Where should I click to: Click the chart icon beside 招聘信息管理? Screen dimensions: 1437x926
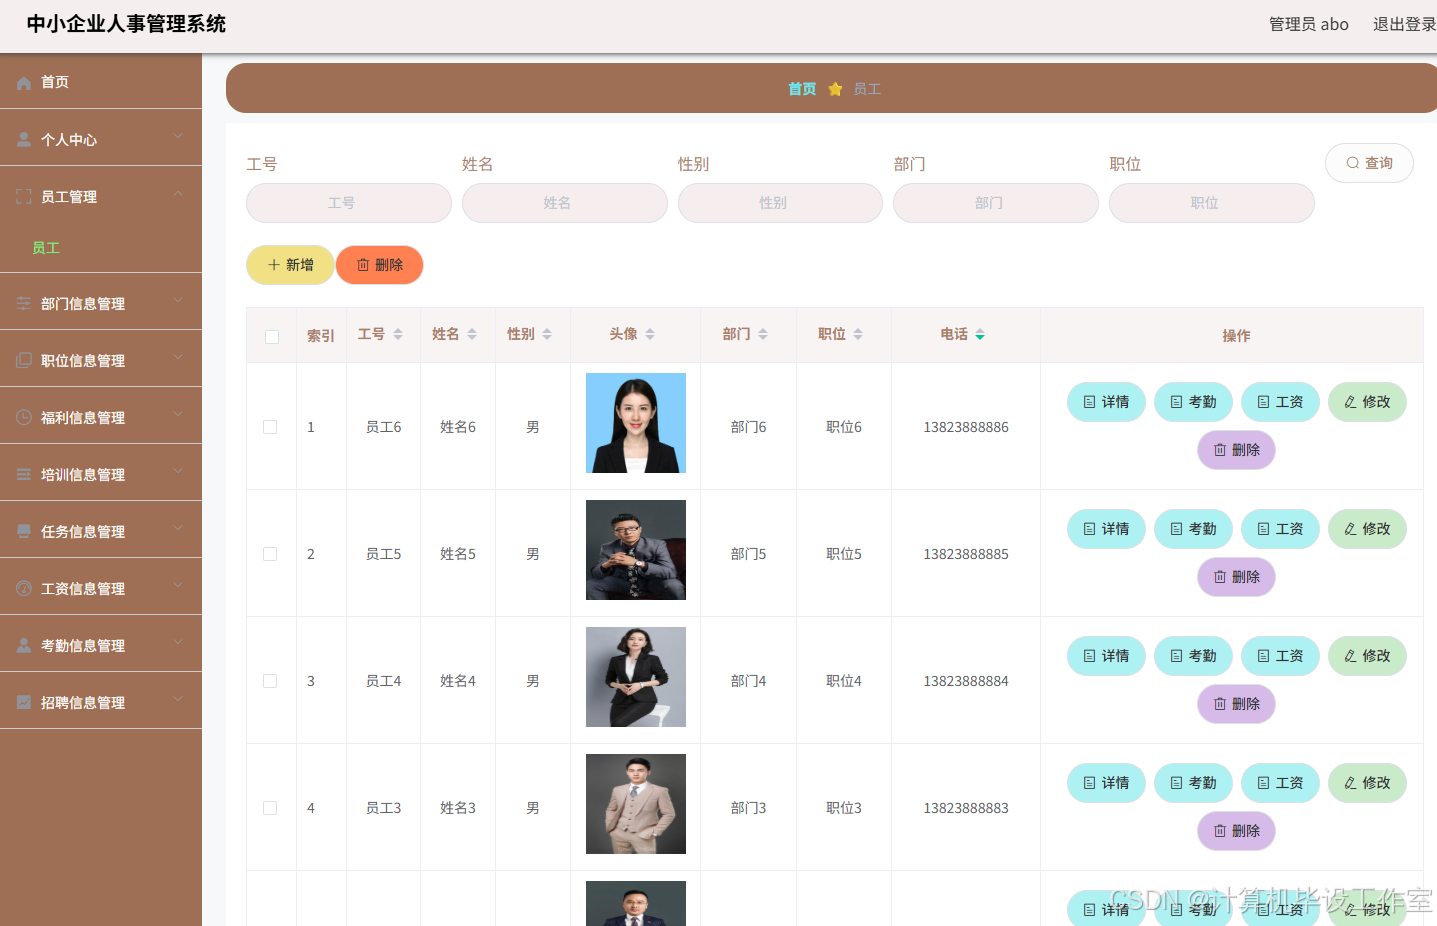coord(24,703)
